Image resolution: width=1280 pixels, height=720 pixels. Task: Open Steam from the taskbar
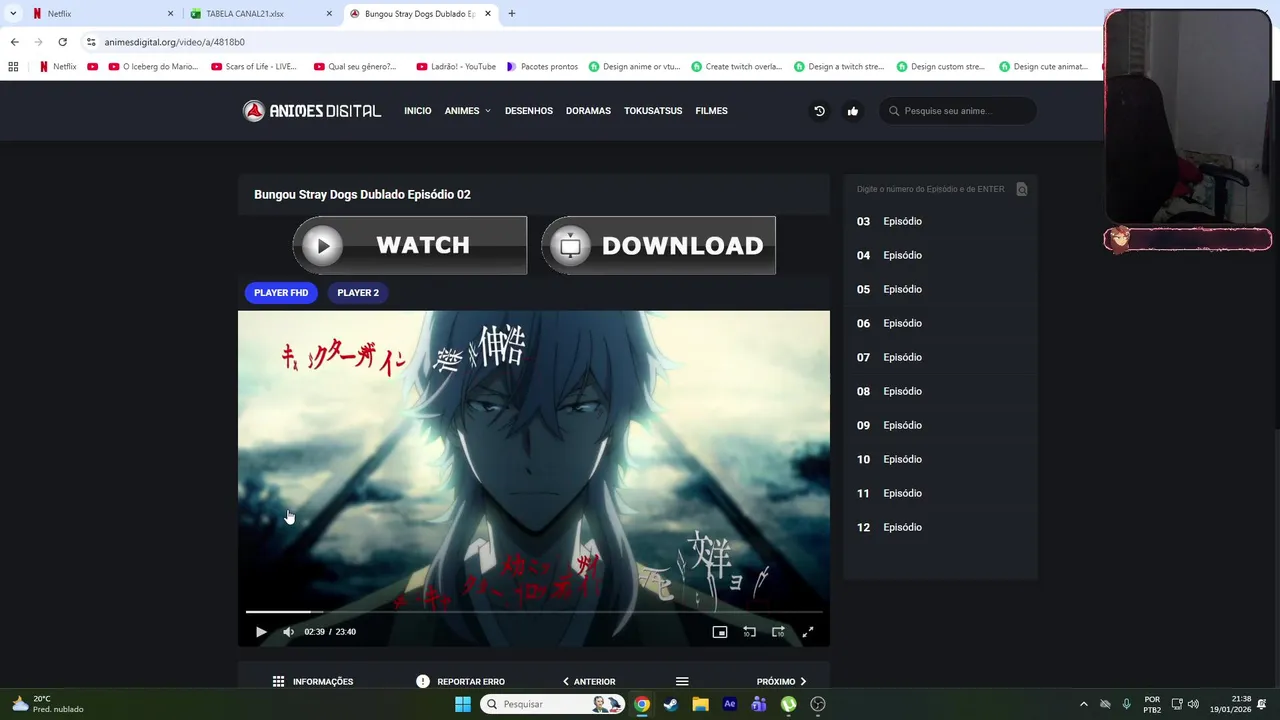(x=671, y=704)
